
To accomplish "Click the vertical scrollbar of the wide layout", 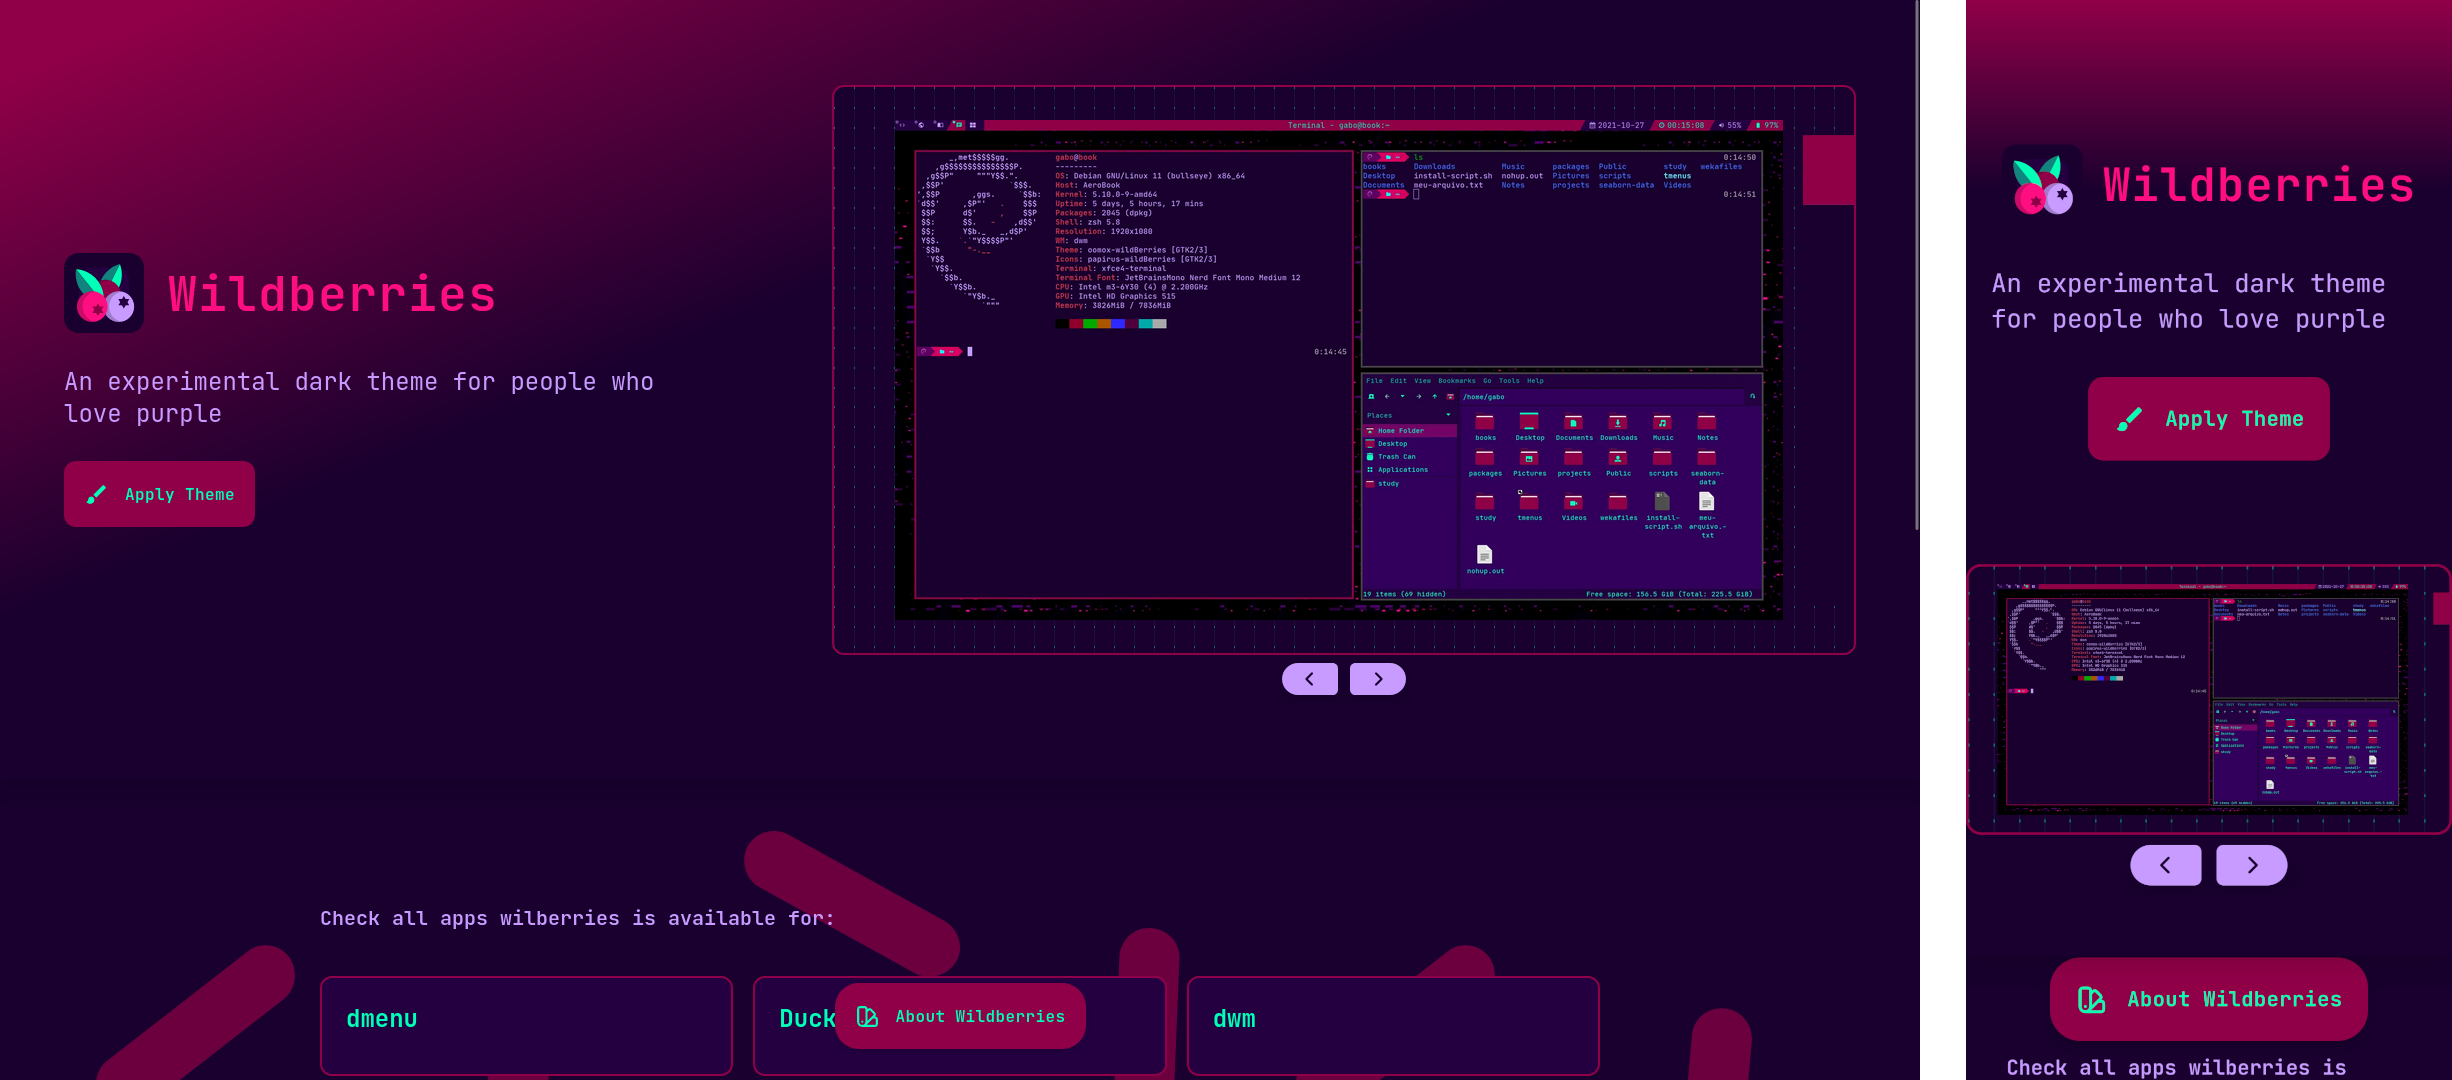I will coord(1916,265).
